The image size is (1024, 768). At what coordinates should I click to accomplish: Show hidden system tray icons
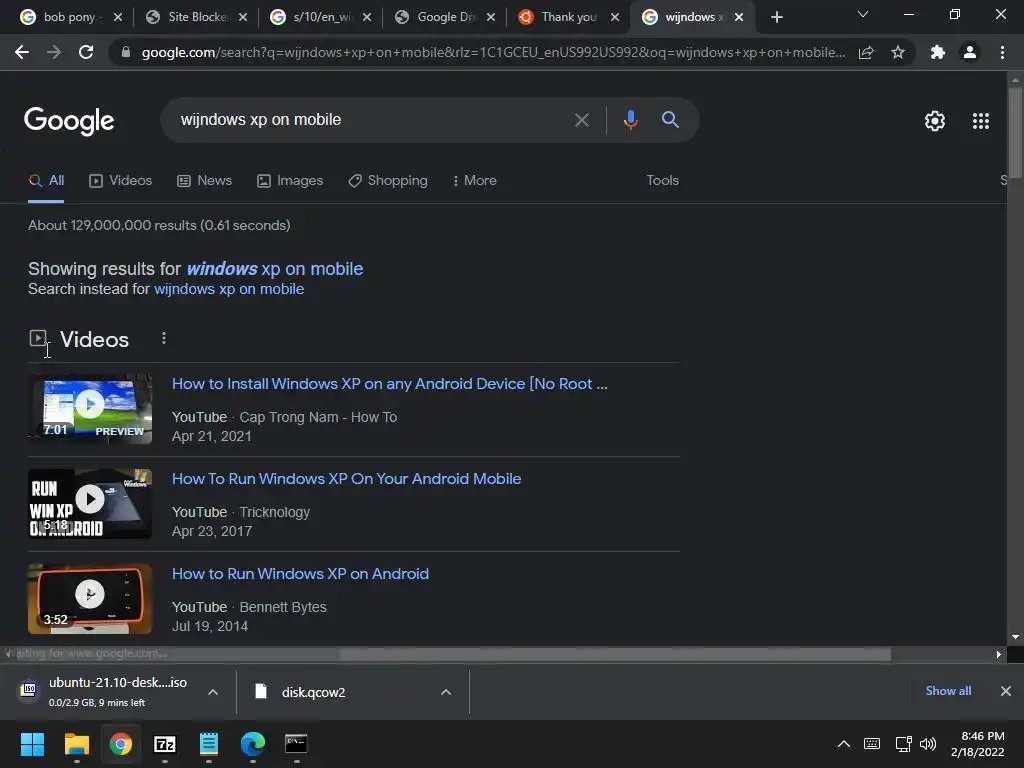point(844,744)
